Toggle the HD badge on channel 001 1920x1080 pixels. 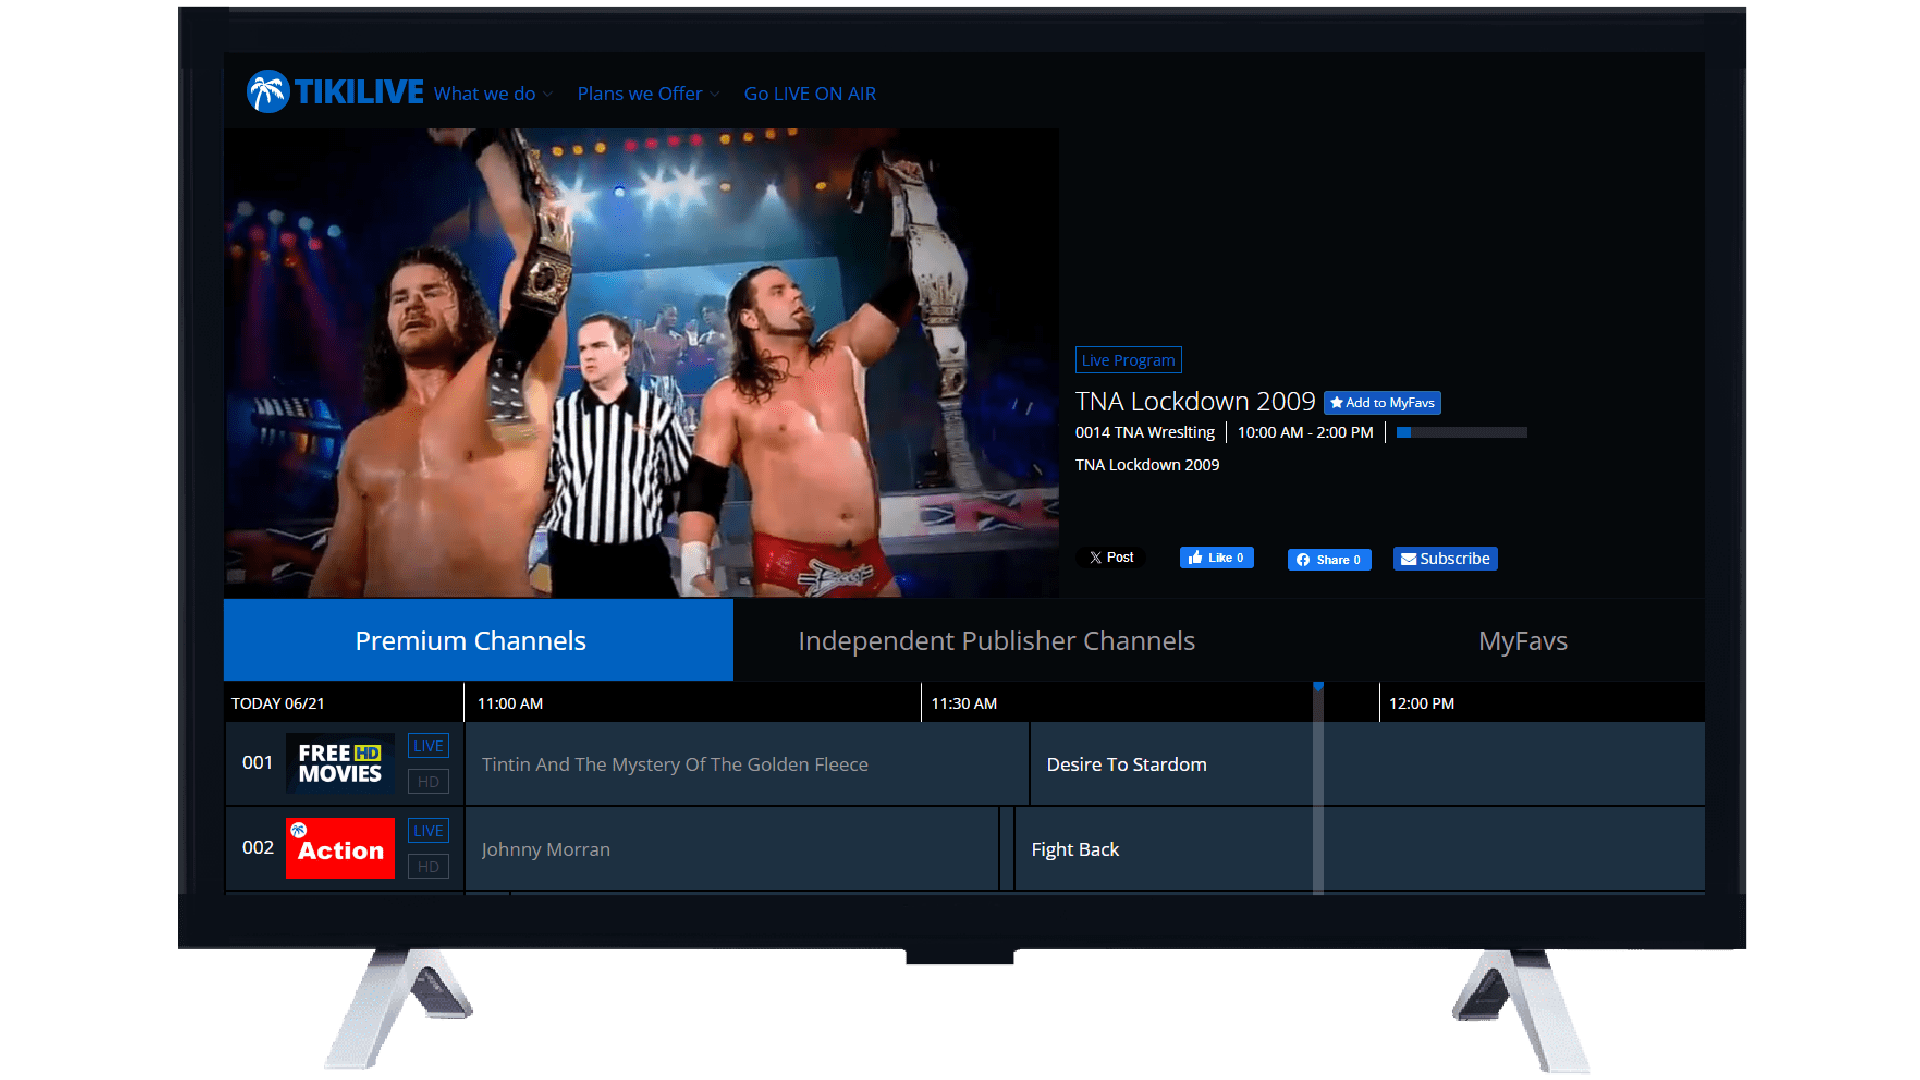pyautogui.click(x=428, y=781)
